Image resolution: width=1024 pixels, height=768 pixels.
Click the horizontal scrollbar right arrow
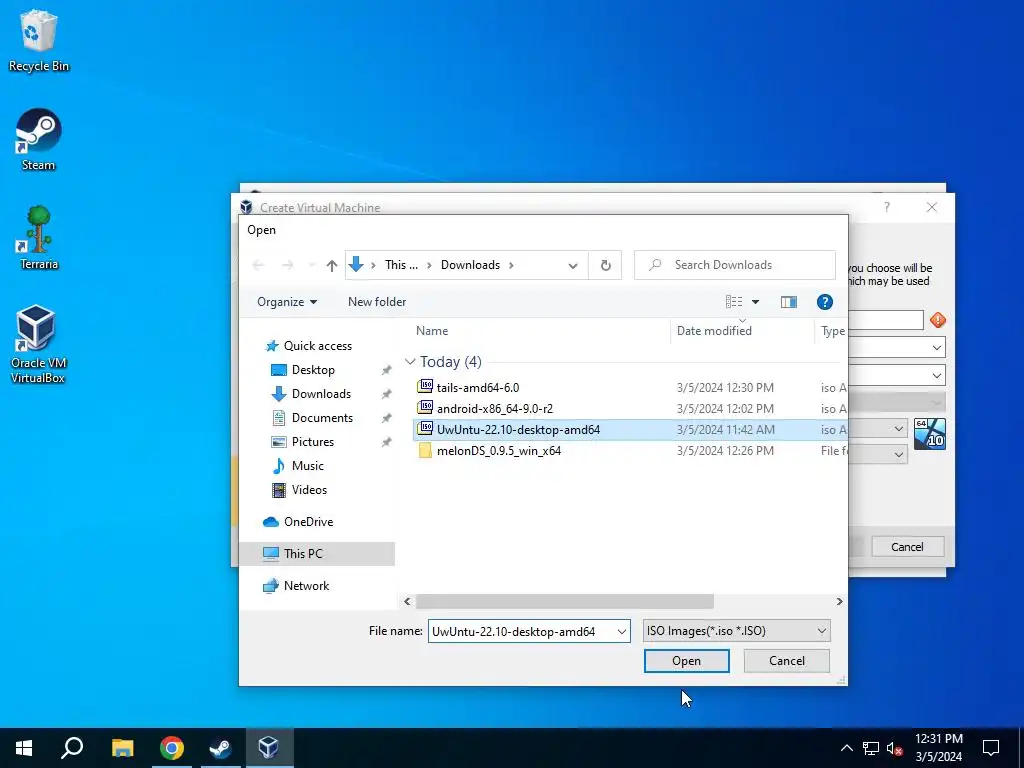[x=839, y=601]
